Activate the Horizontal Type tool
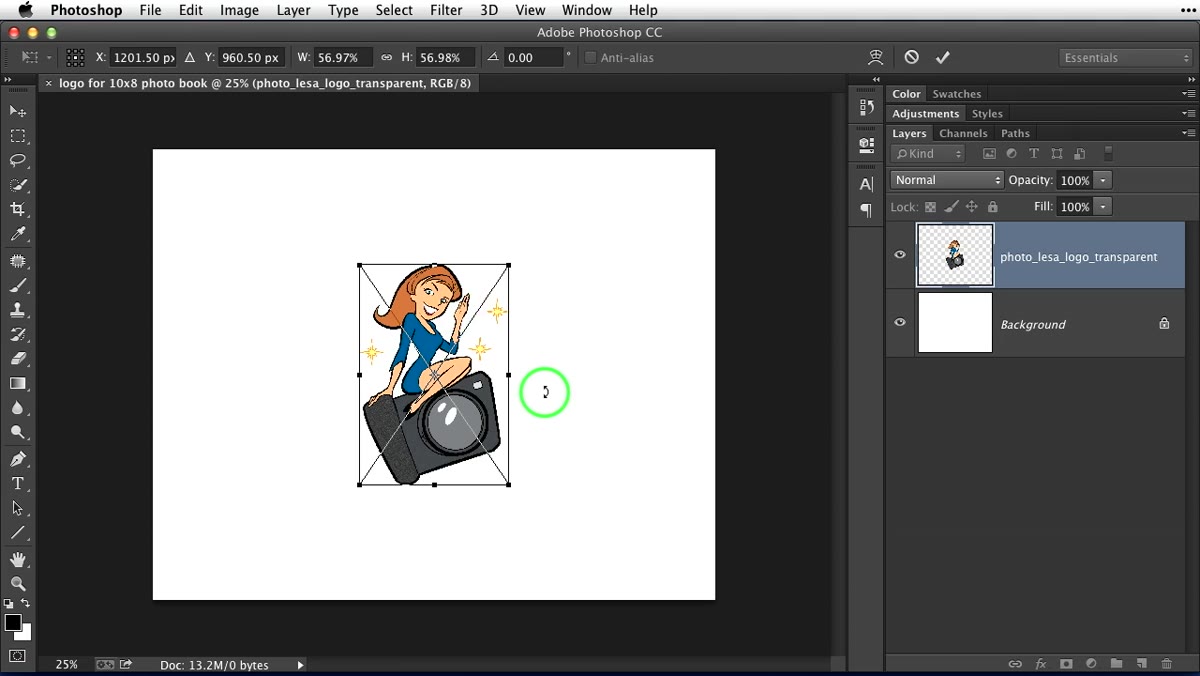The image size is (1200, 676). 18,484
